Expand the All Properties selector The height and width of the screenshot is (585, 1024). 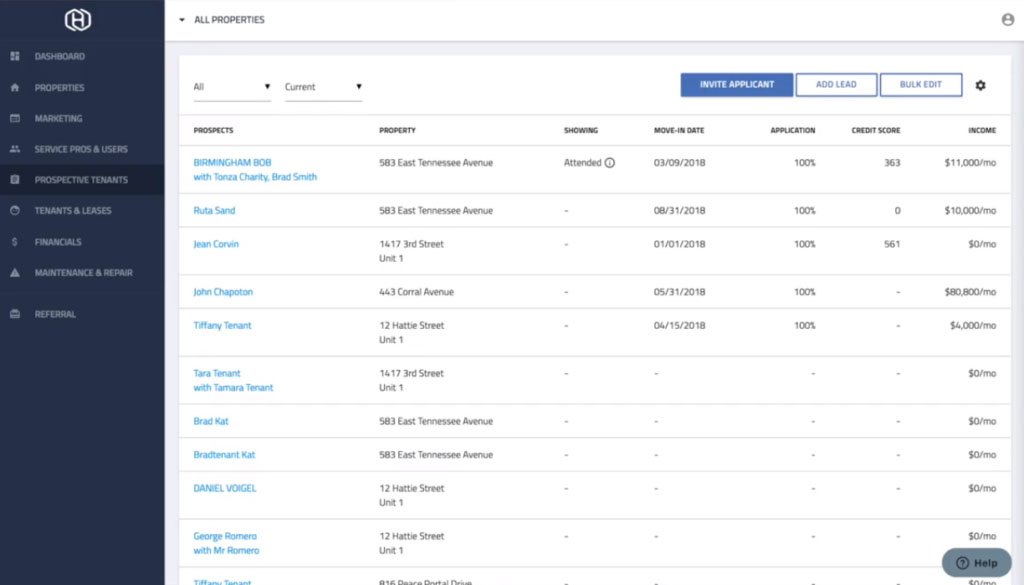pyautogui.click(x=222, y=20)
